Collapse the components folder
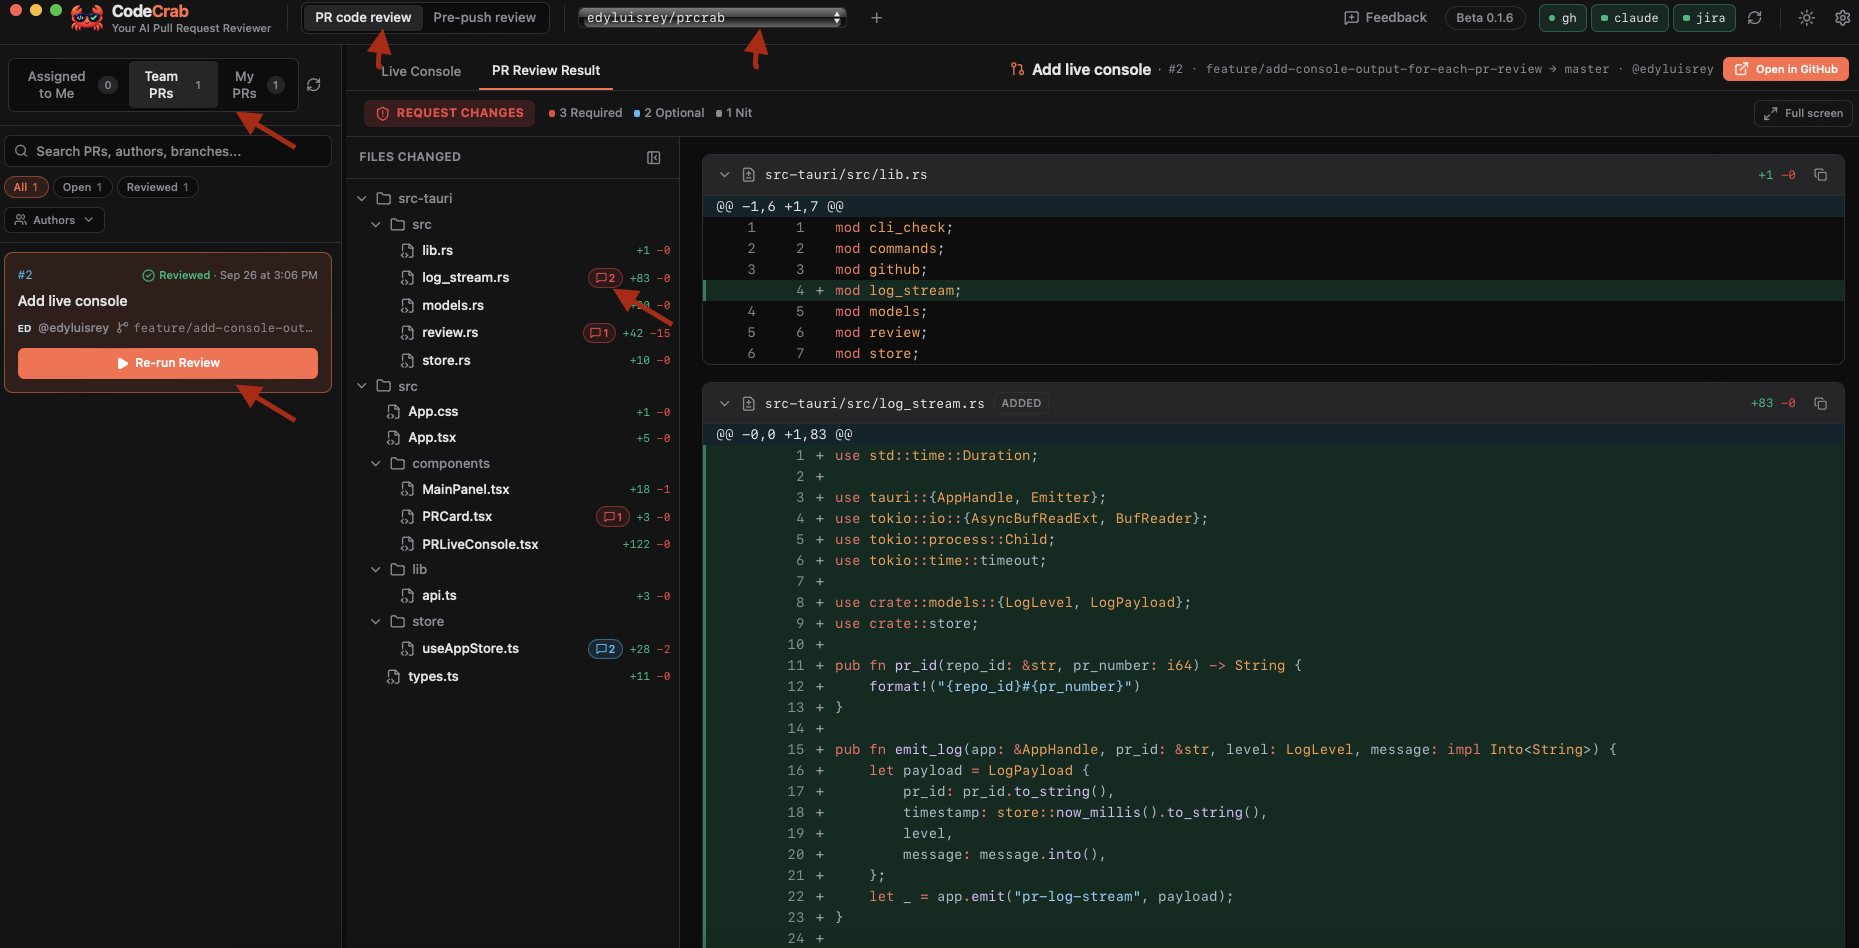The height and width of the screenshot is (948, 1859). (x=376, y=464)
